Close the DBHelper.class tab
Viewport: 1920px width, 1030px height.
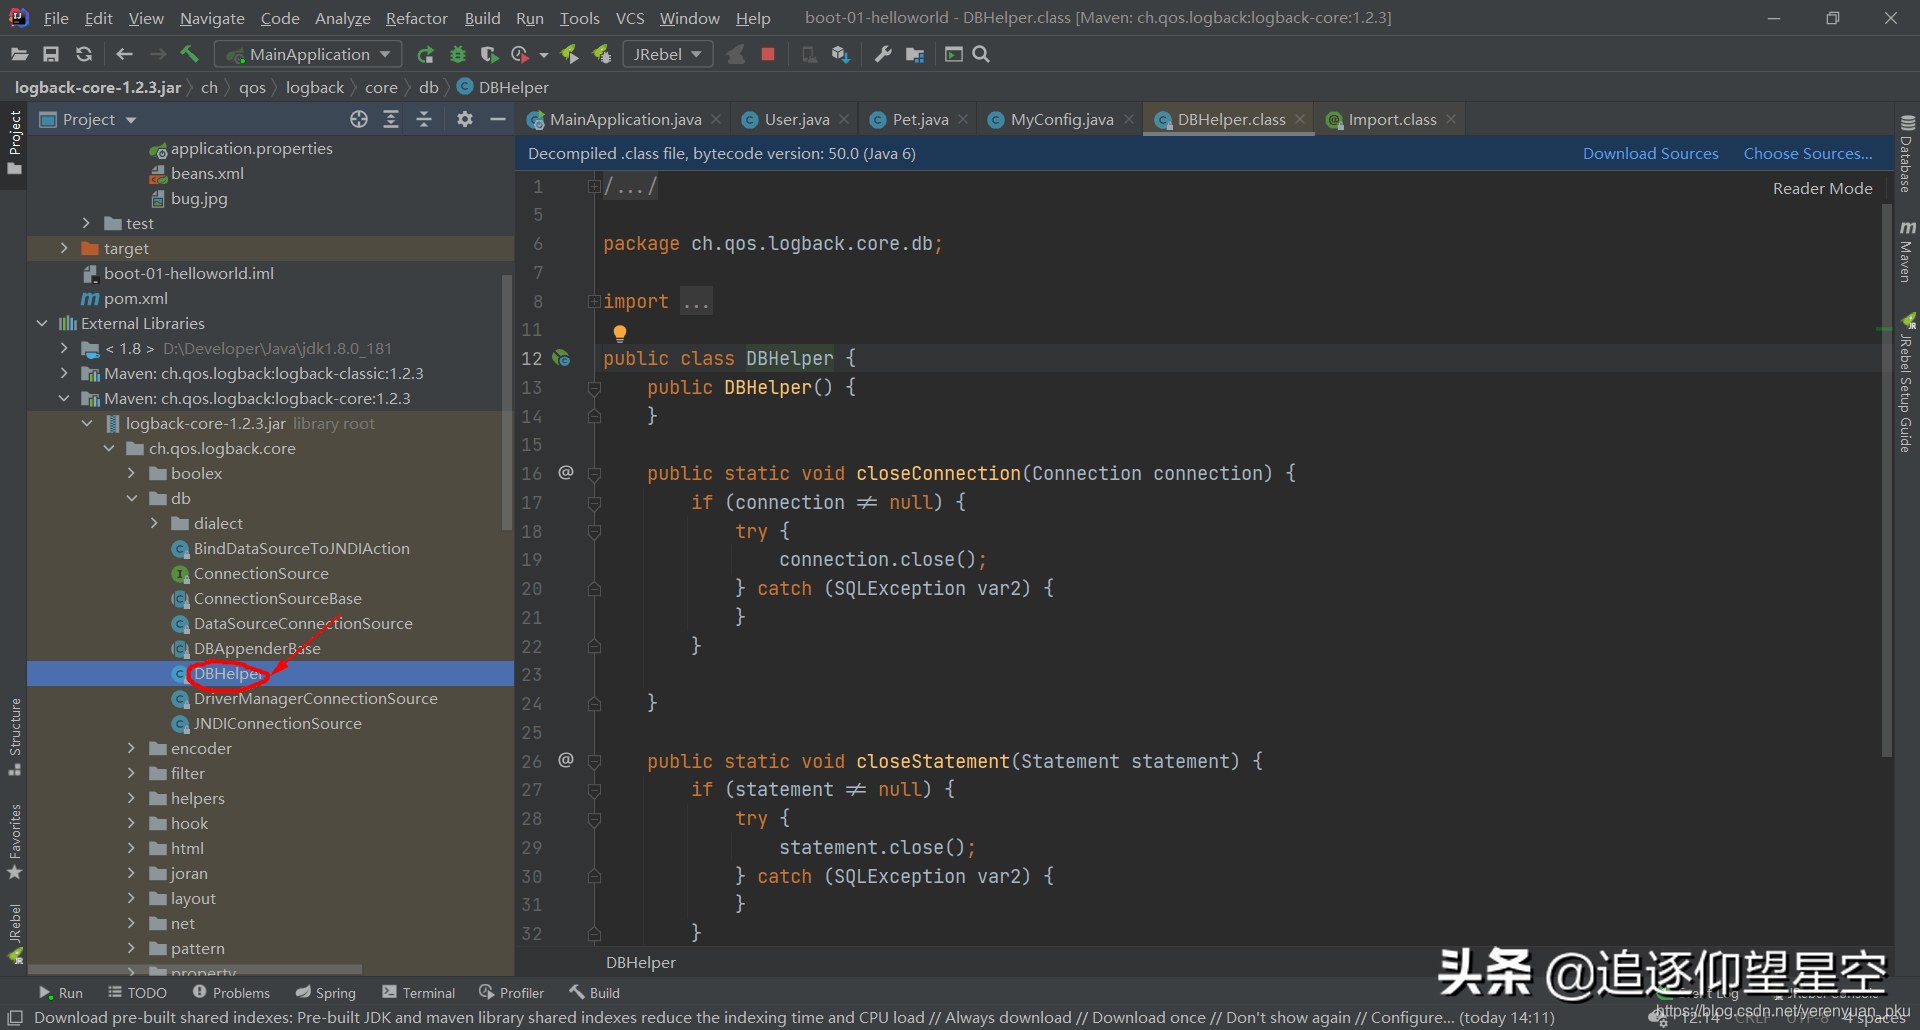pos(1300,119)
